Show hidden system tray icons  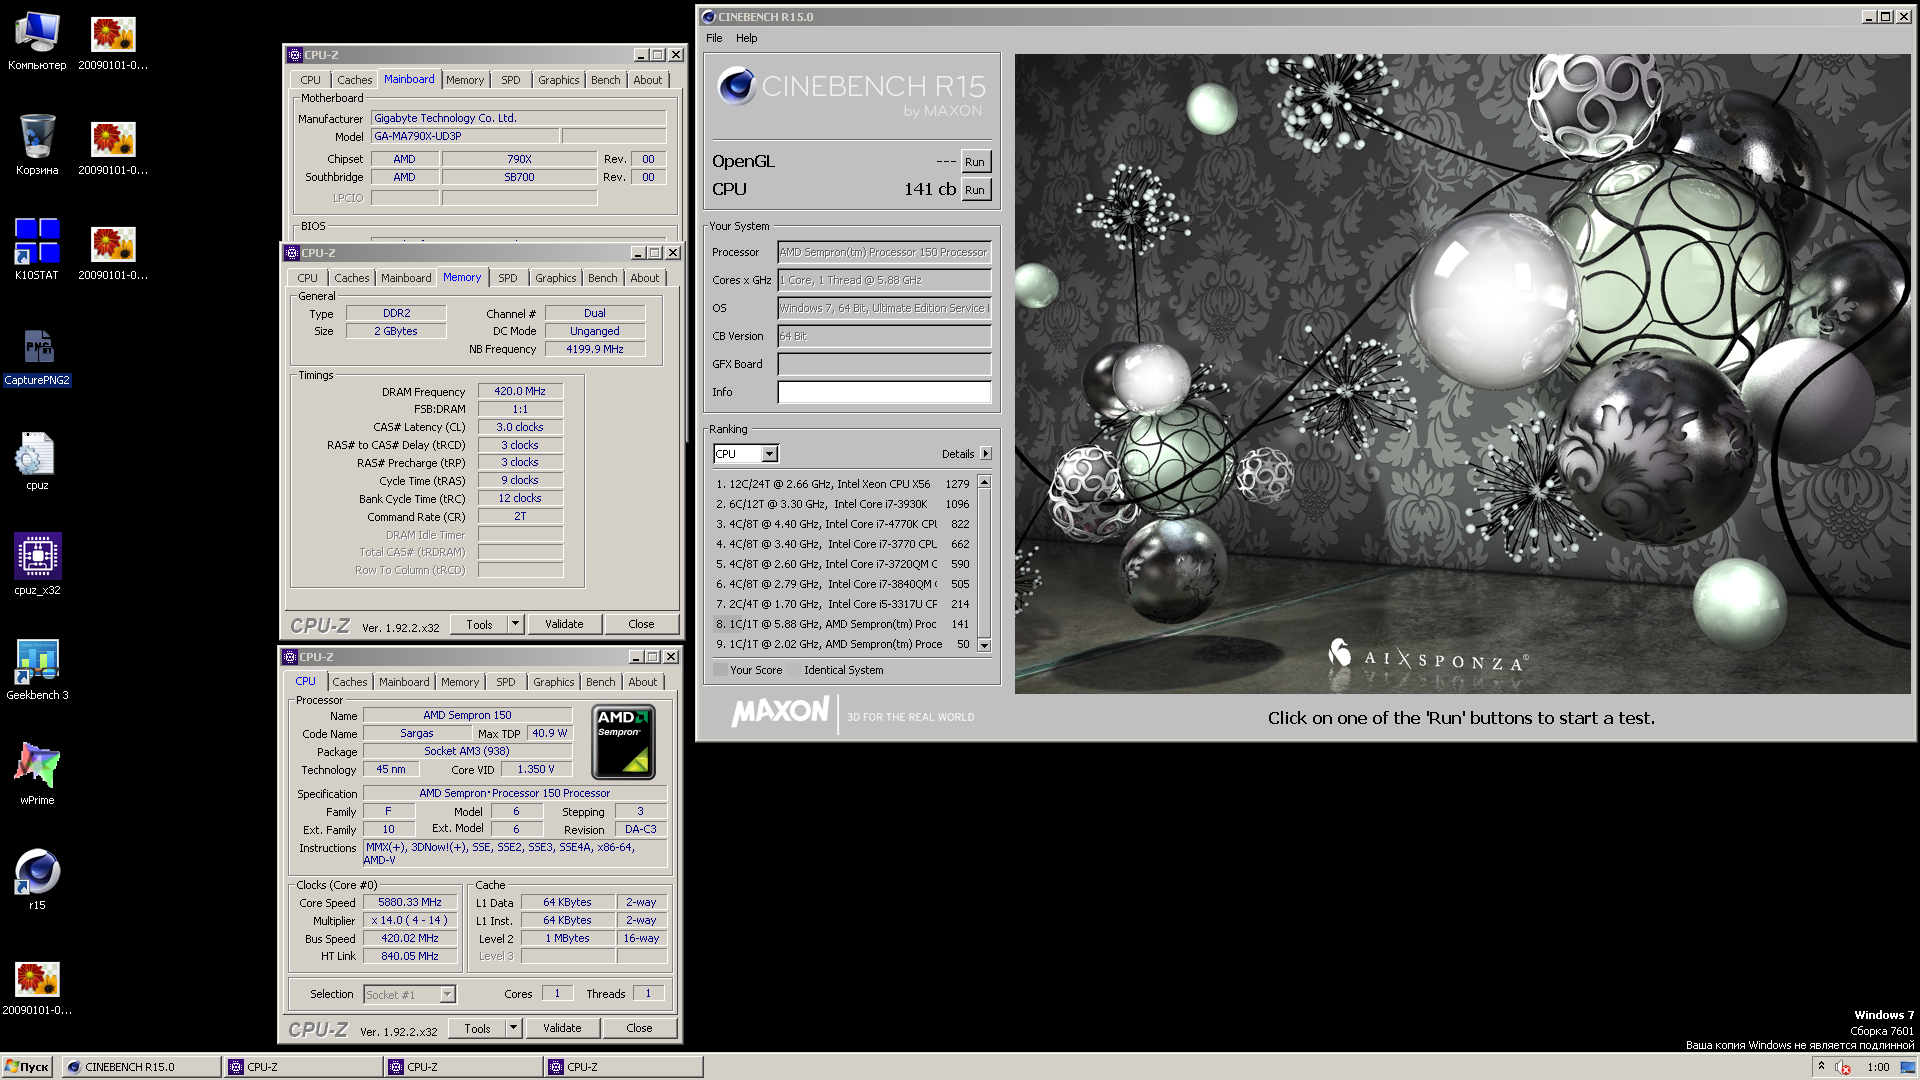click(1821, 1066)
